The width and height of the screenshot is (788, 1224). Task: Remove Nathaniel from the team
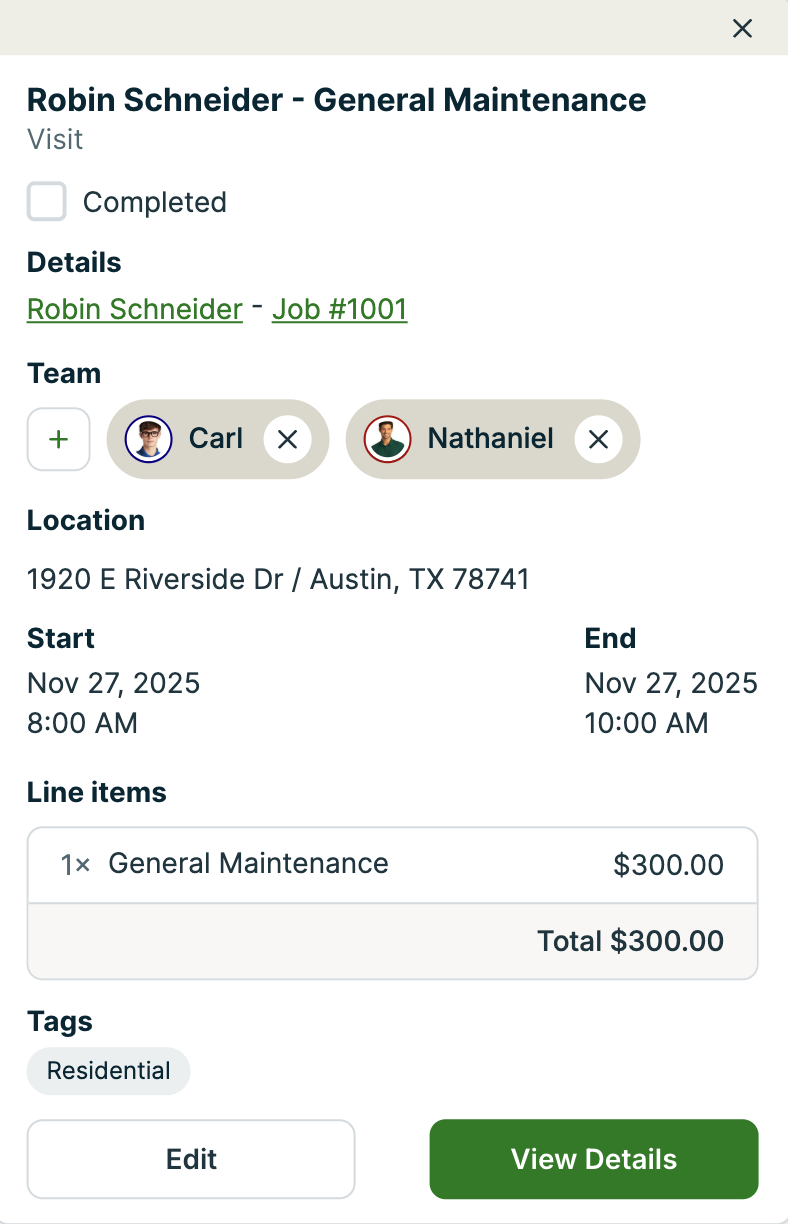tap(598, 439)
